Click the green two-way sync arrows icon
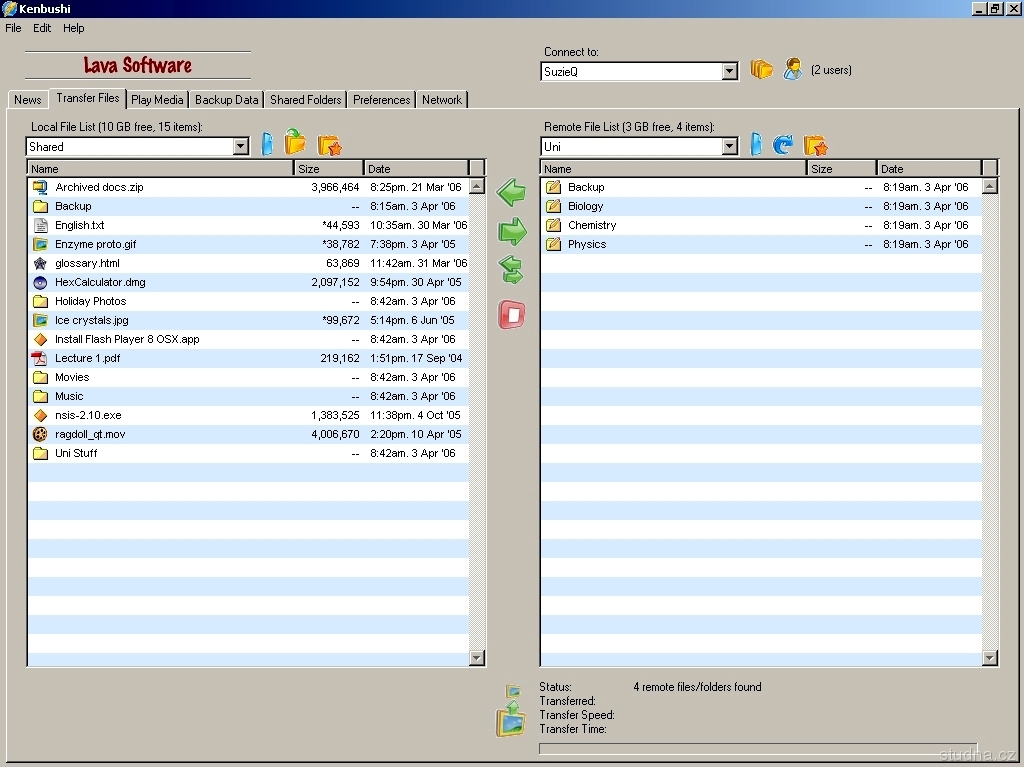1024x767 pixels. (x=511, y=270)
